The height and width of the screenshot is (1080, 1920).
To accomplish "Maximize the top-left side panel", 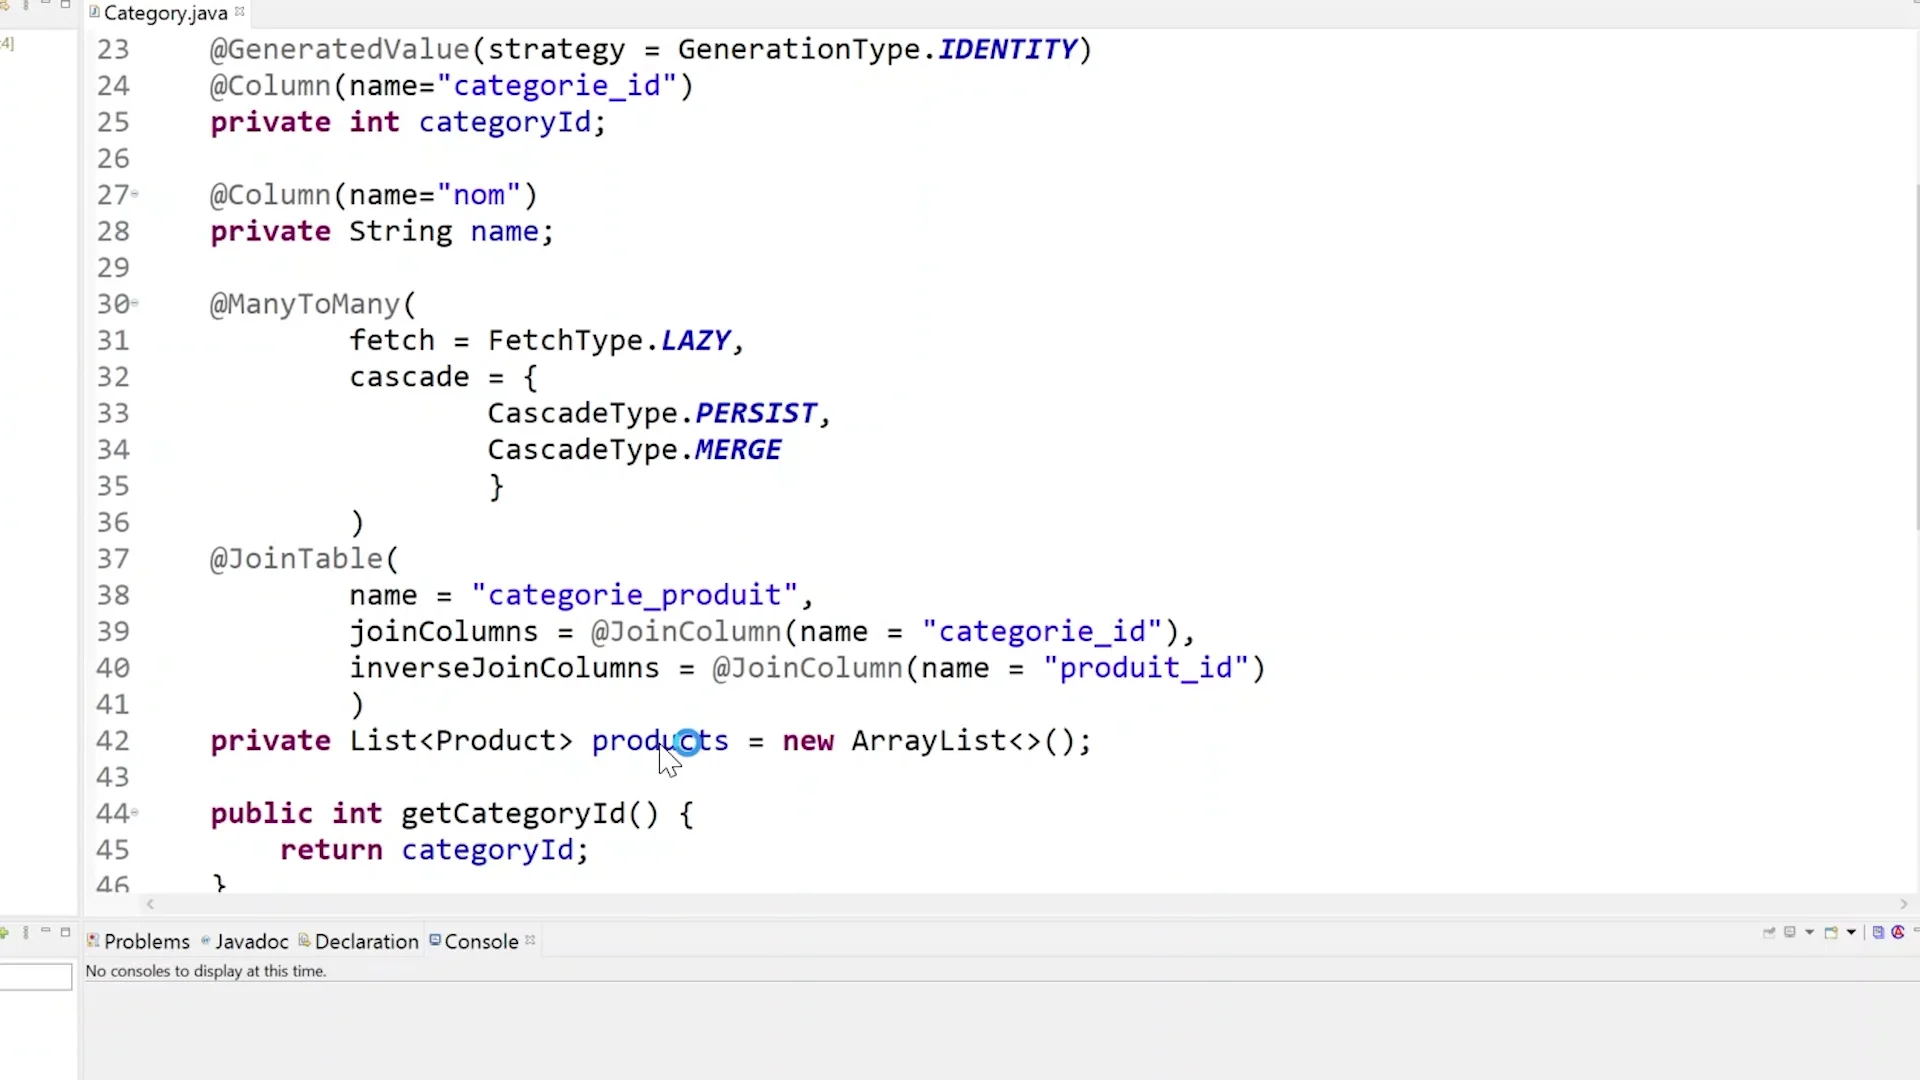I will point(66,5).
